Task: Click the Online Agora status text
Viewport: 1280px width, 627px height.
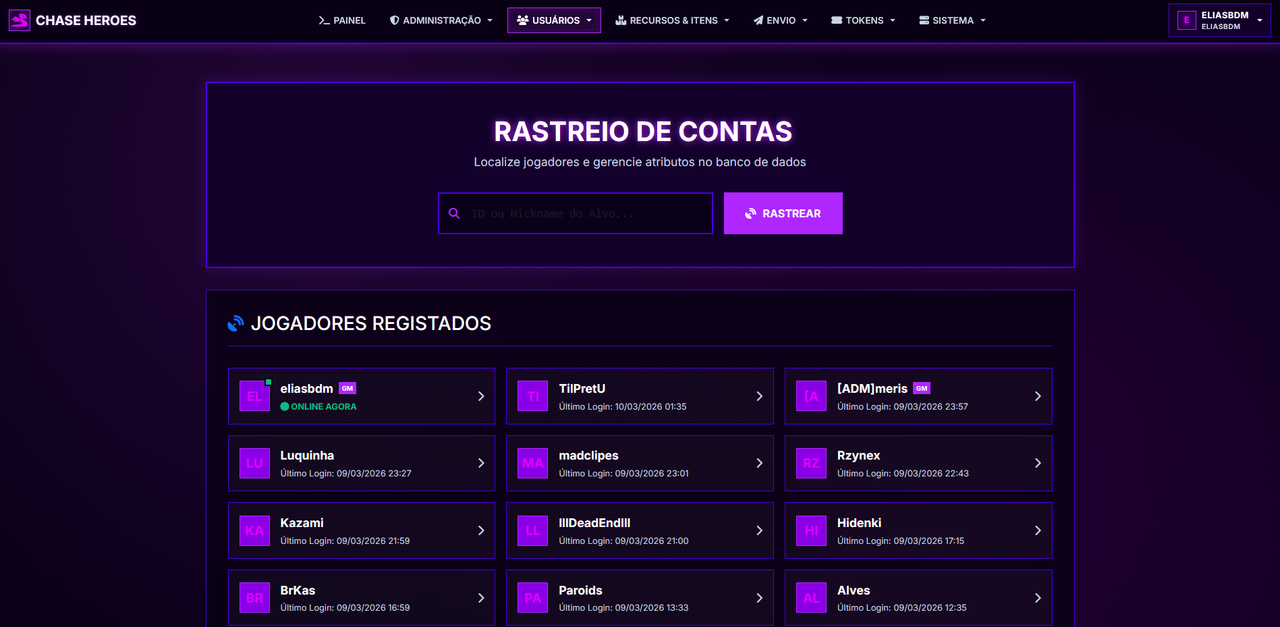Action: (324, 407)
